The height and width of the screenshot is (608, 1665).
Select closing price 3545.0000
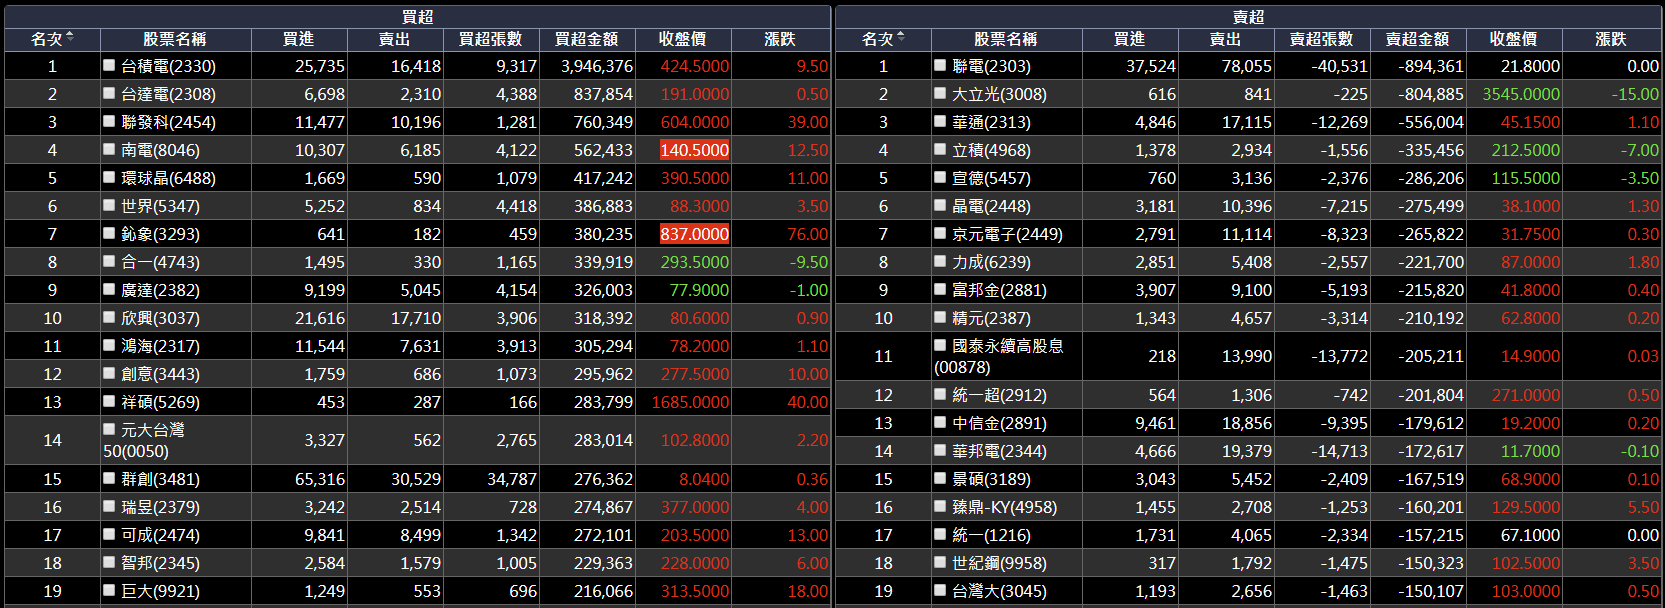1521,94
